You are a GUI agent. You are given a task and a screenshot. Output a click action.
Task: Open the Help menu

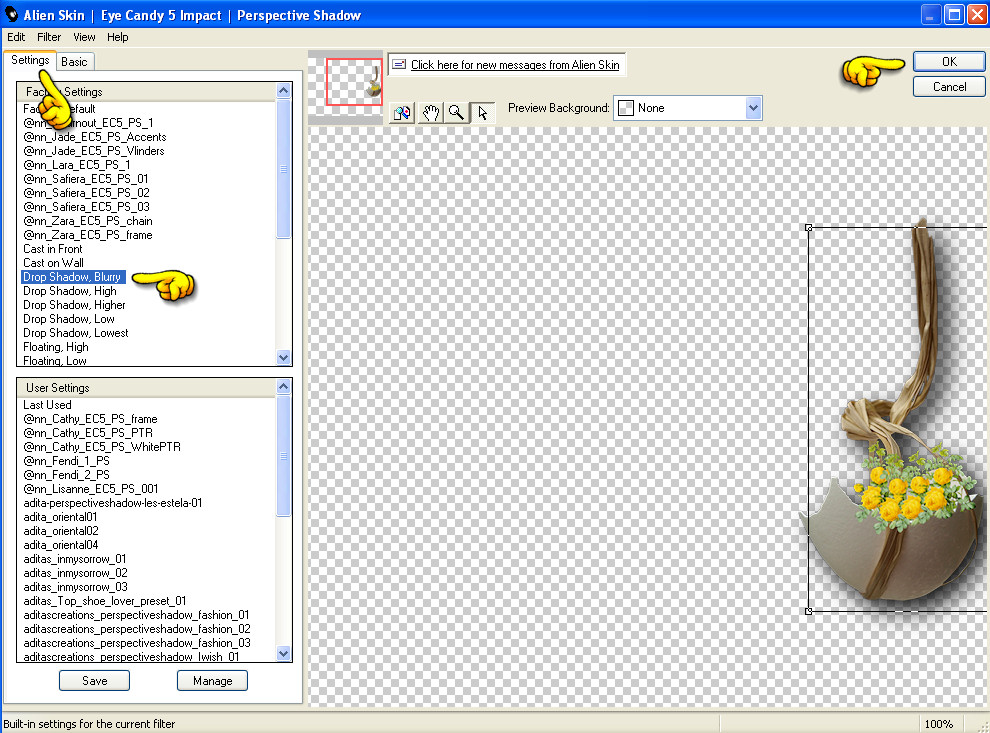[x=117, y=37]
